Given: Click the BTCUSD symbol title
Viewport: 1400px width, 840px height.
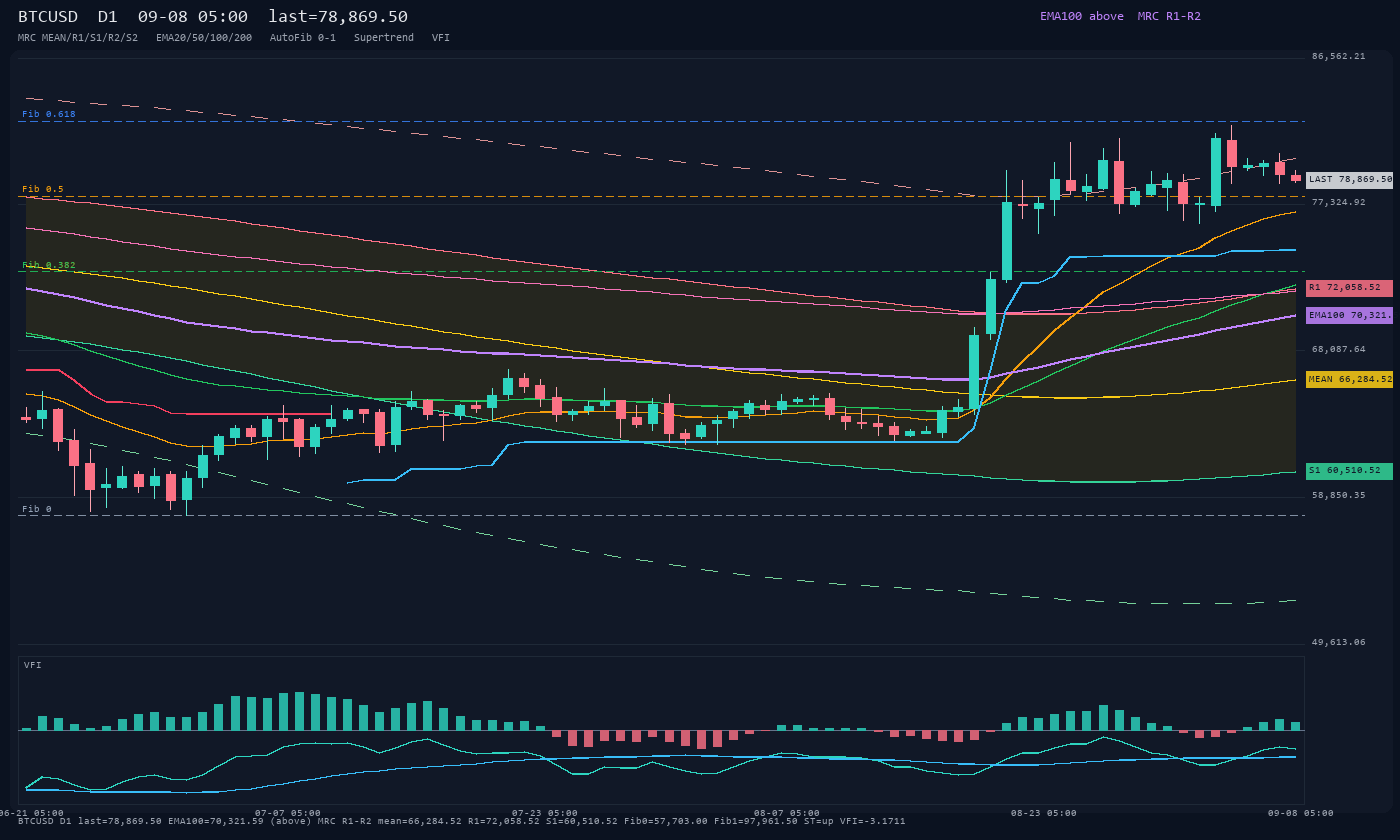Looking at the screenshot, I should tap(48, 17).
